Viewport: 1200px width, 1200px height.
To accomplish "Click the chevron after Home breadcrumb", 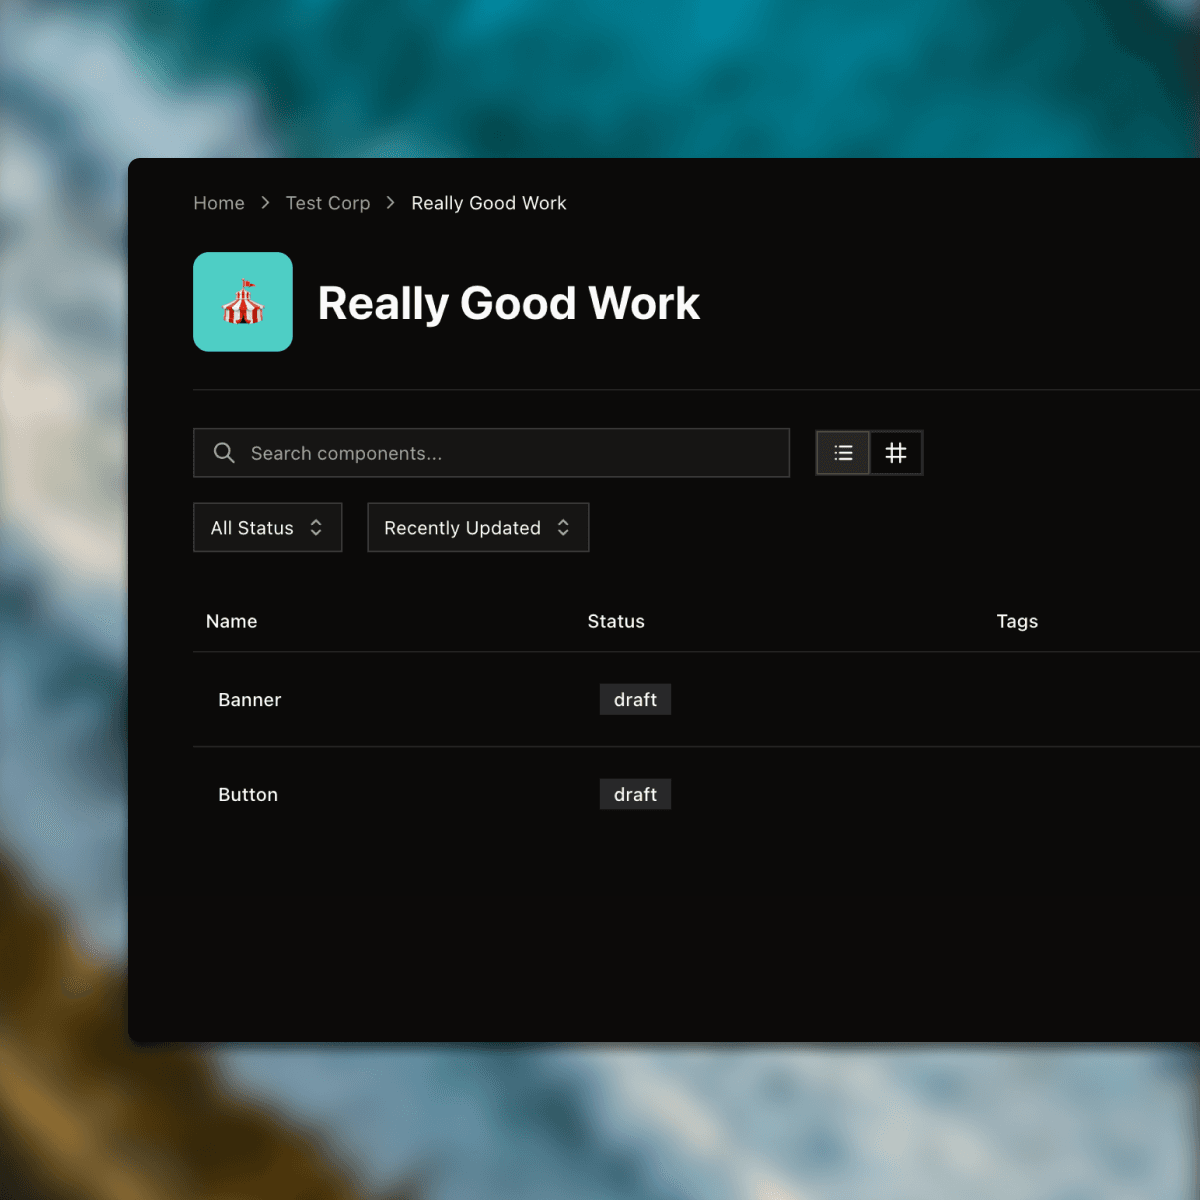I will pos(265,203).
